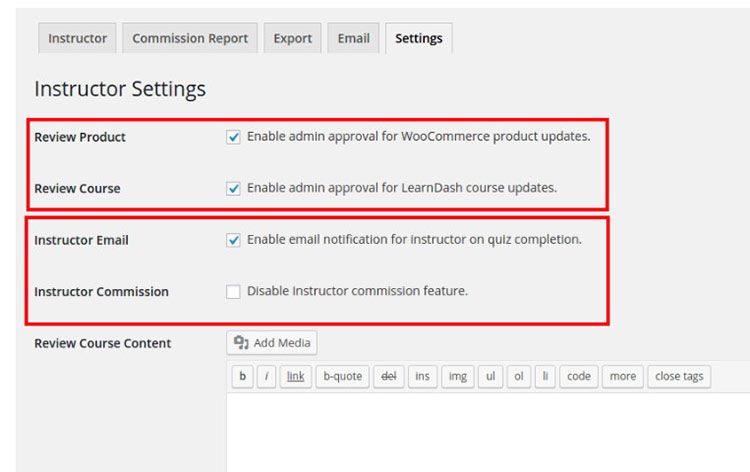Open the Export tab
The height and width of the screenshot is (472, 750).
(x=292, y=39)
